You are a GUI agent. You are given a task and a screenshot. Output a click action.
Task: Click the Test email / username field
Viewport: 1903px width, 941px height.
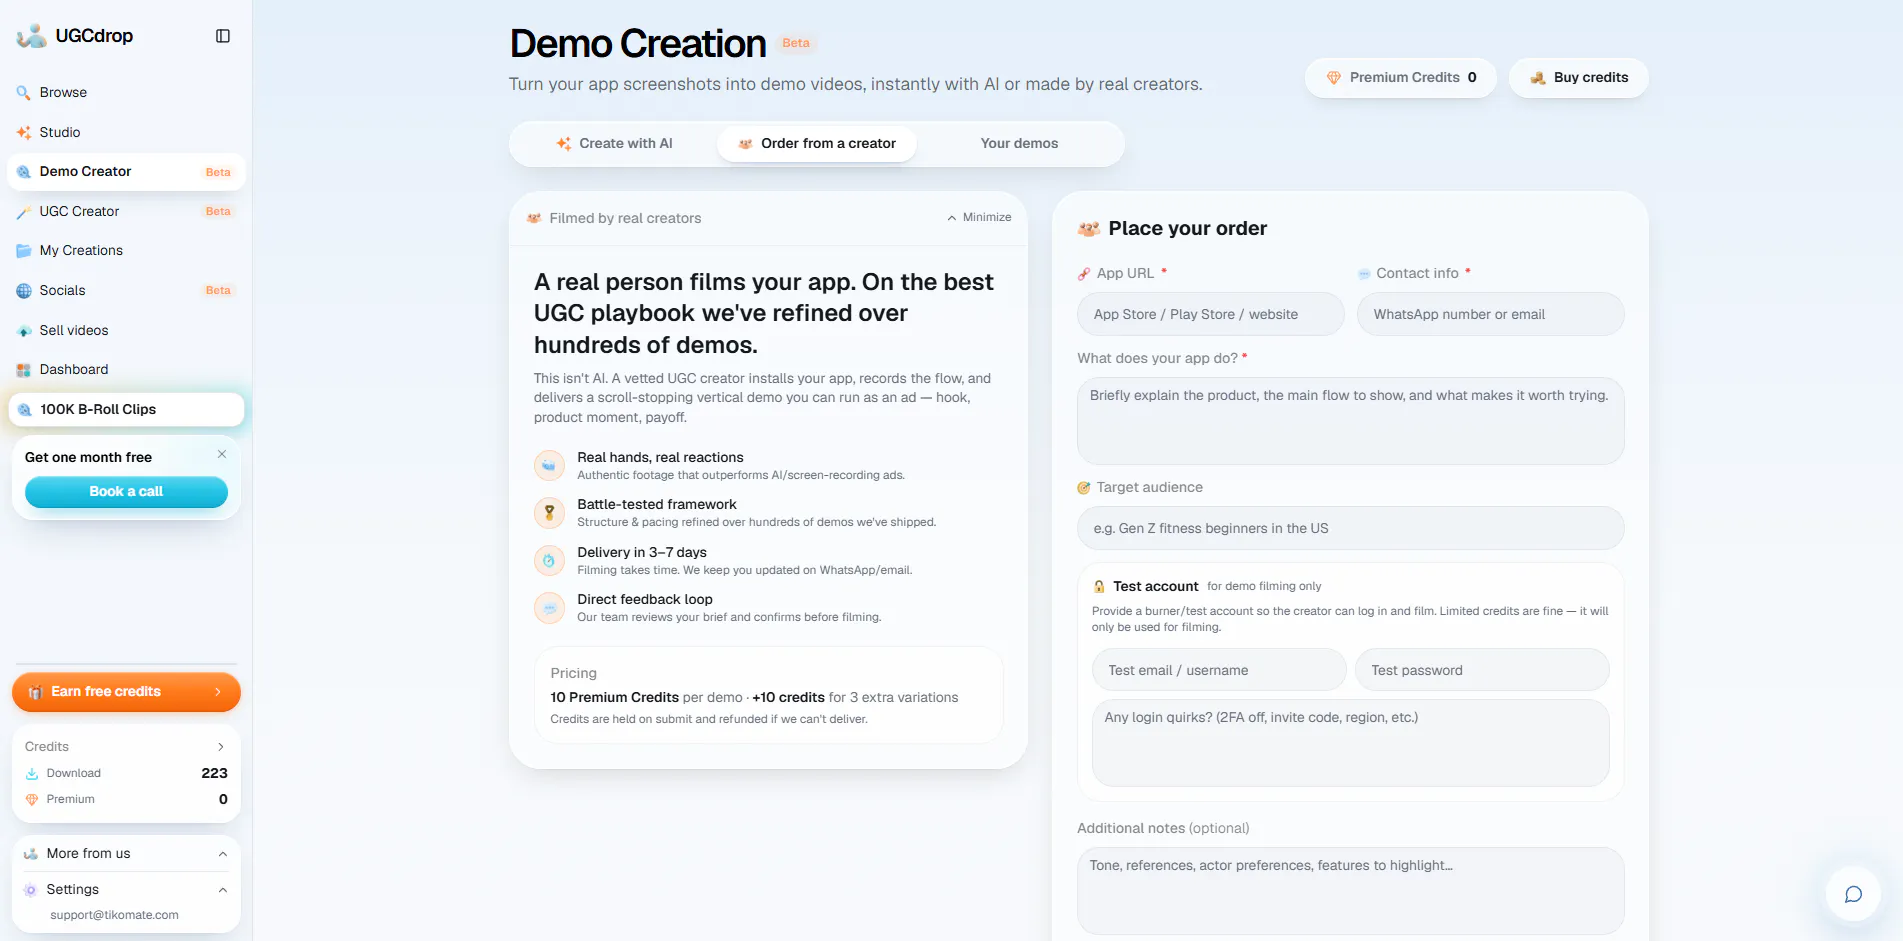1219,670
